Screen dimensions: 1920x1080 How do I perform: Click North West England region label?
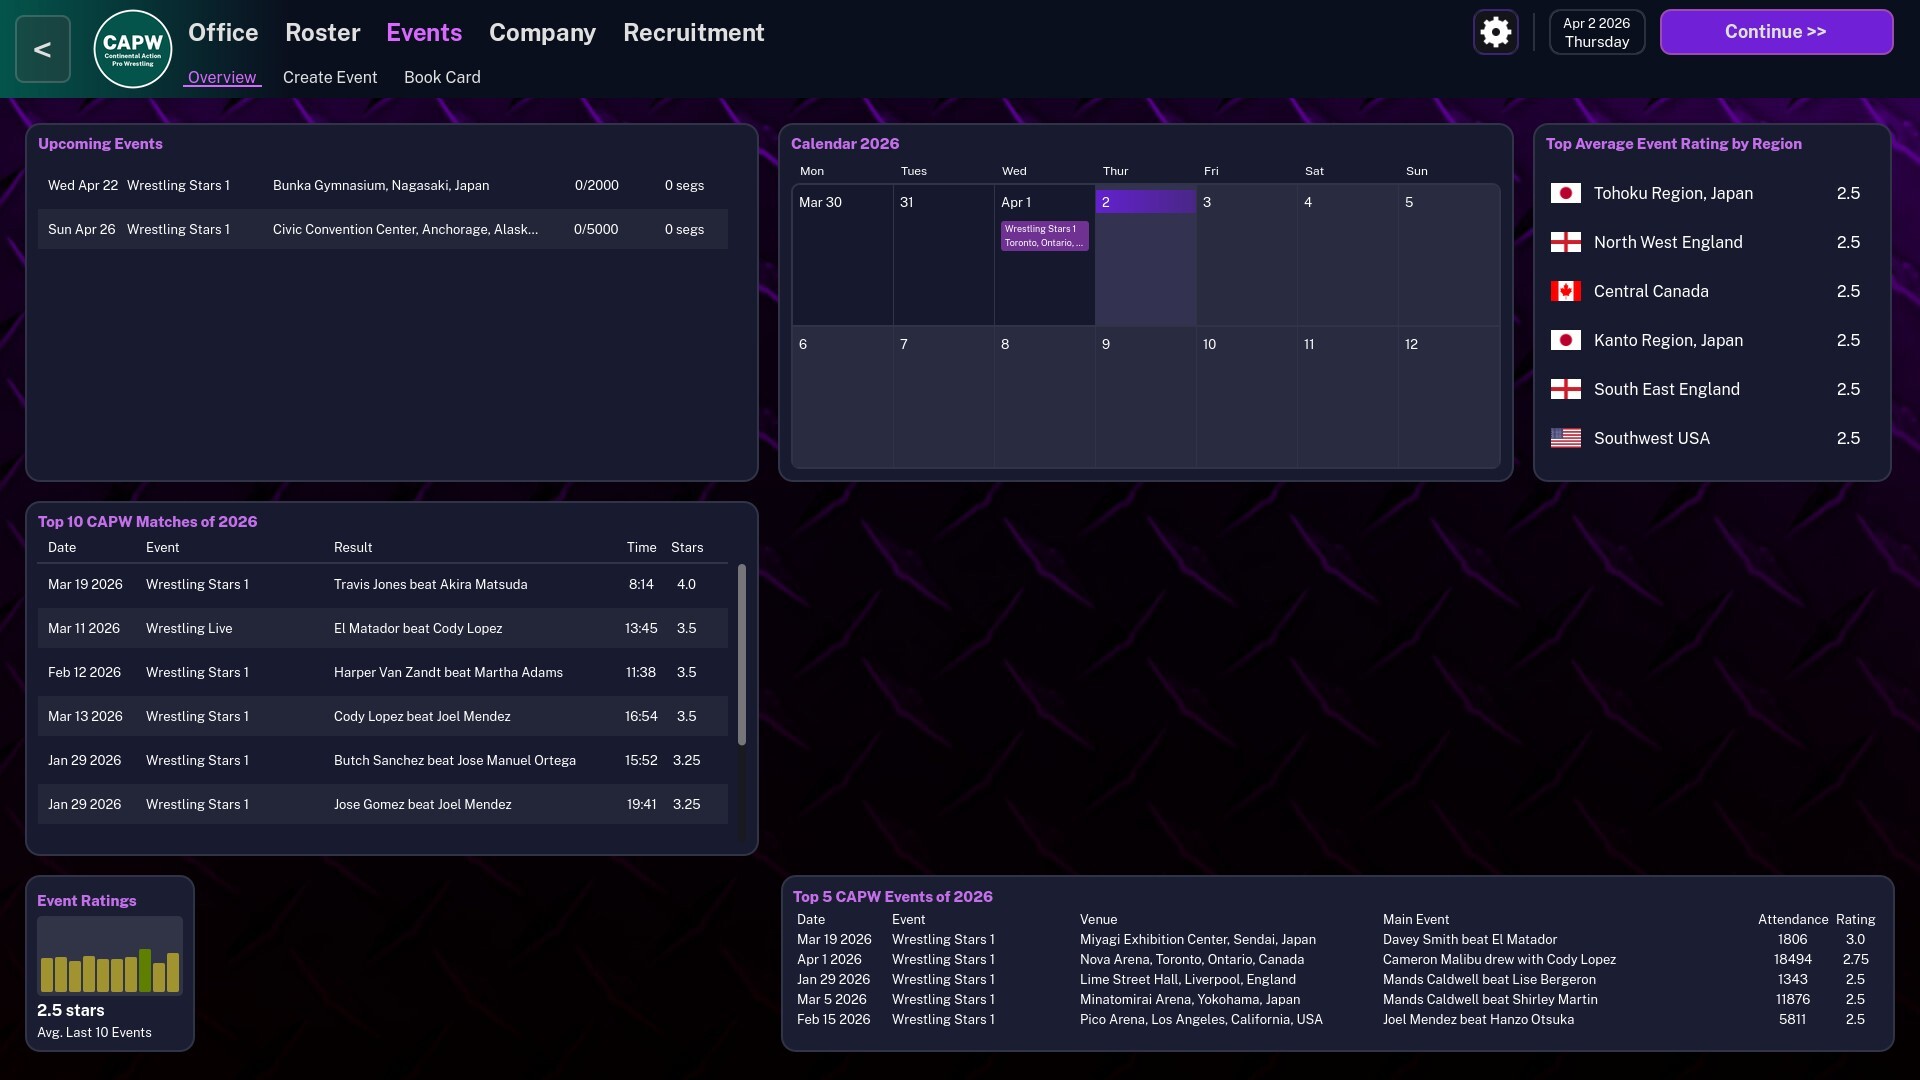tap(1668, 242)
